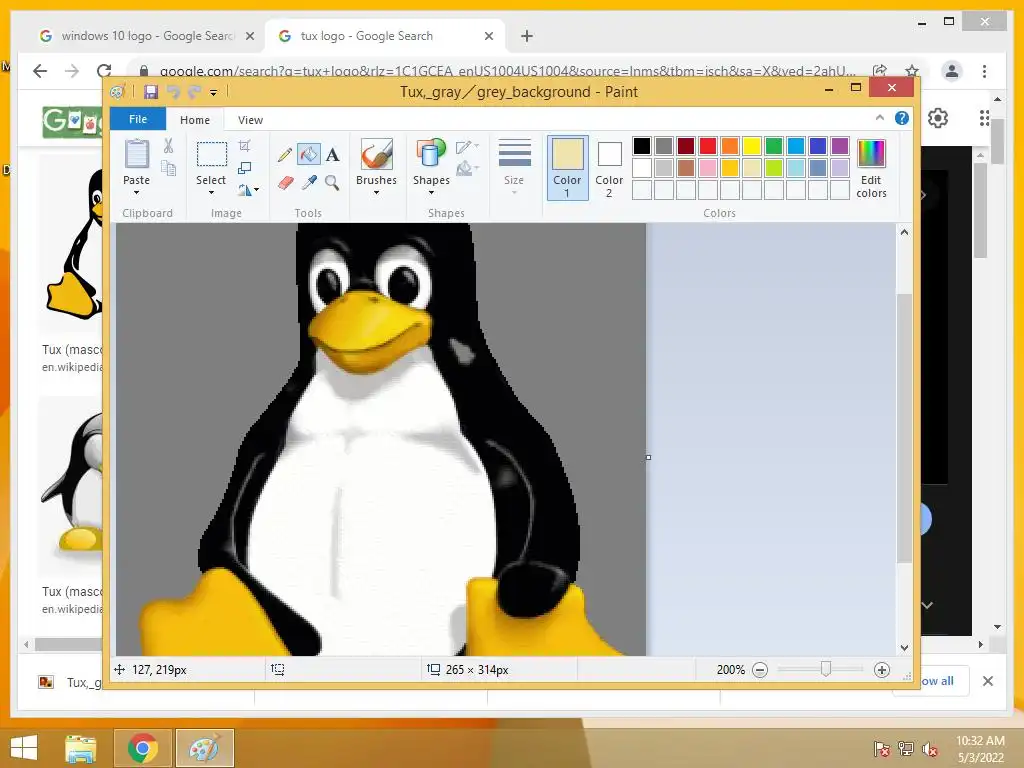Open File Explorer from taskbar
Screen dimensions: 1024x768
80,748
